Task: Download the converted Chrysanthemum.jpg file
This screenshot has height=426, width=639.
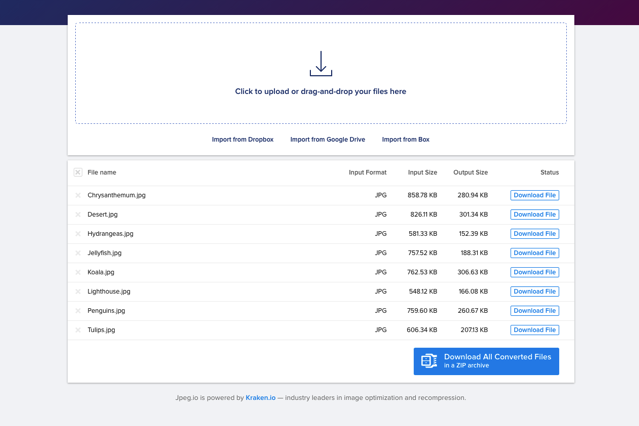Action: [534, 195]
